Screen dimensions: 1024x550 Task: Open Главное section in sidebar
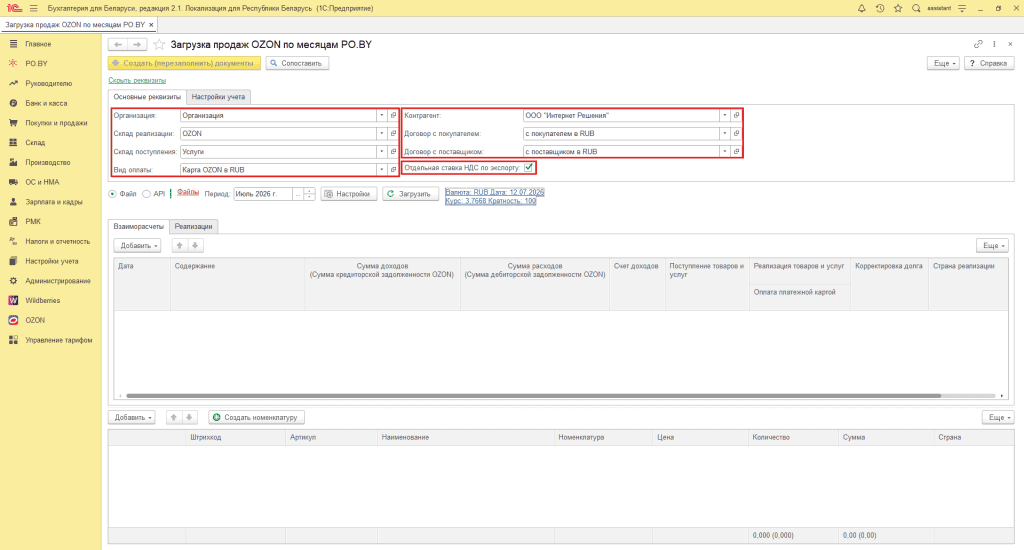click(38, 44)
